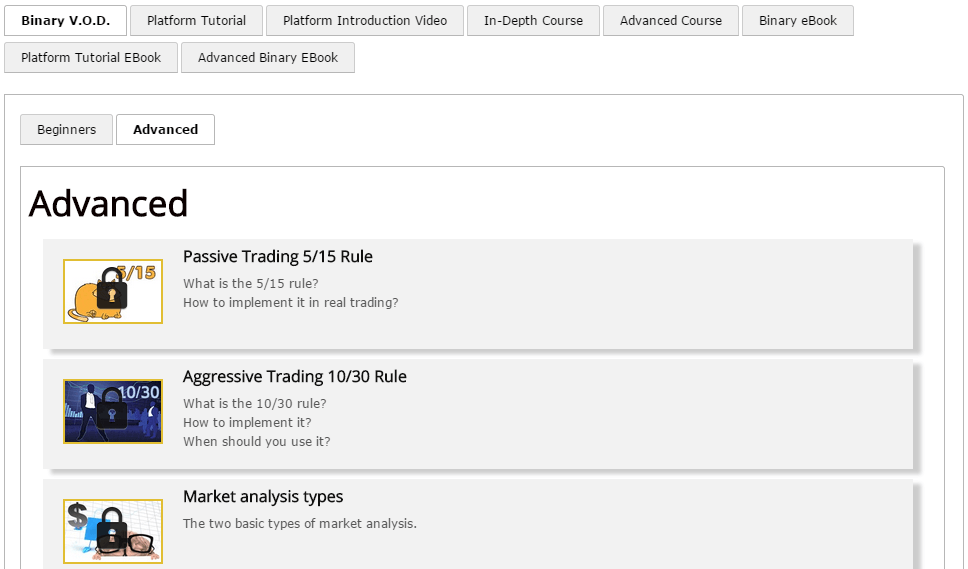The width and height of the screenshot is (968, 569).
Task: Open the Platform Introduction Video tab
Action: point(365,21)
